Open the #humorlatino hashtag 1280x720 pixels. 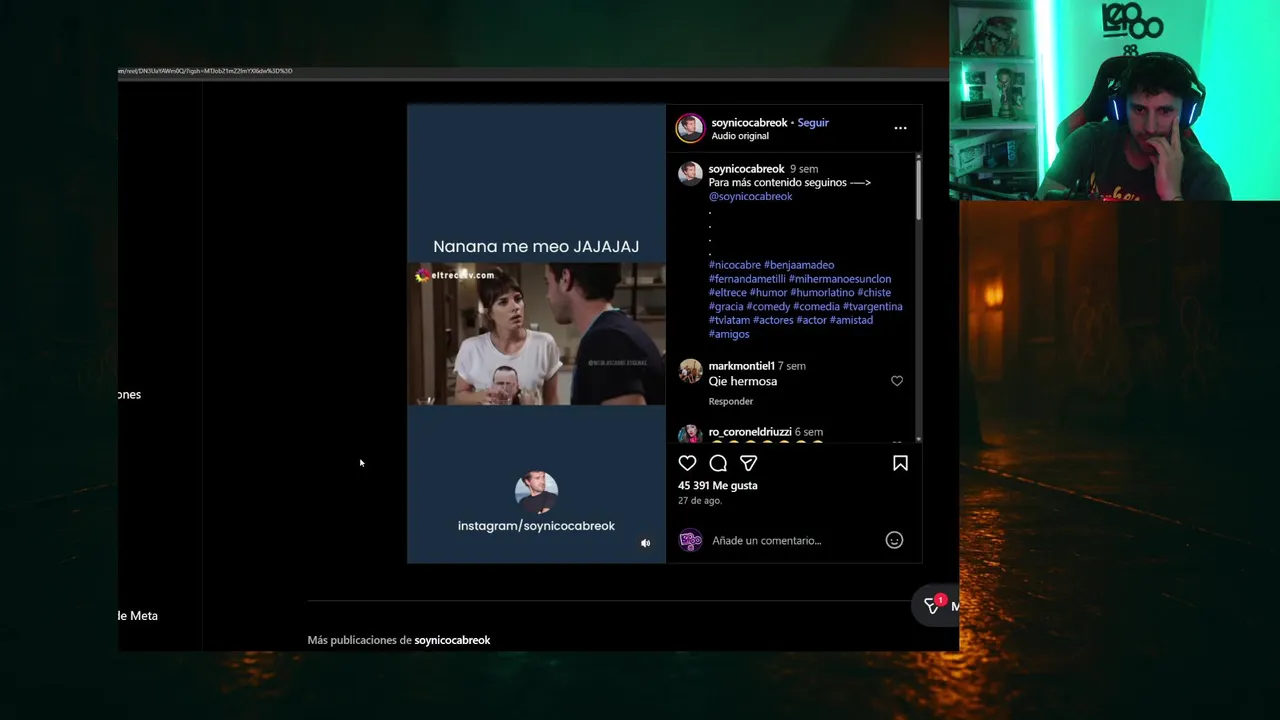pos(822,292)
